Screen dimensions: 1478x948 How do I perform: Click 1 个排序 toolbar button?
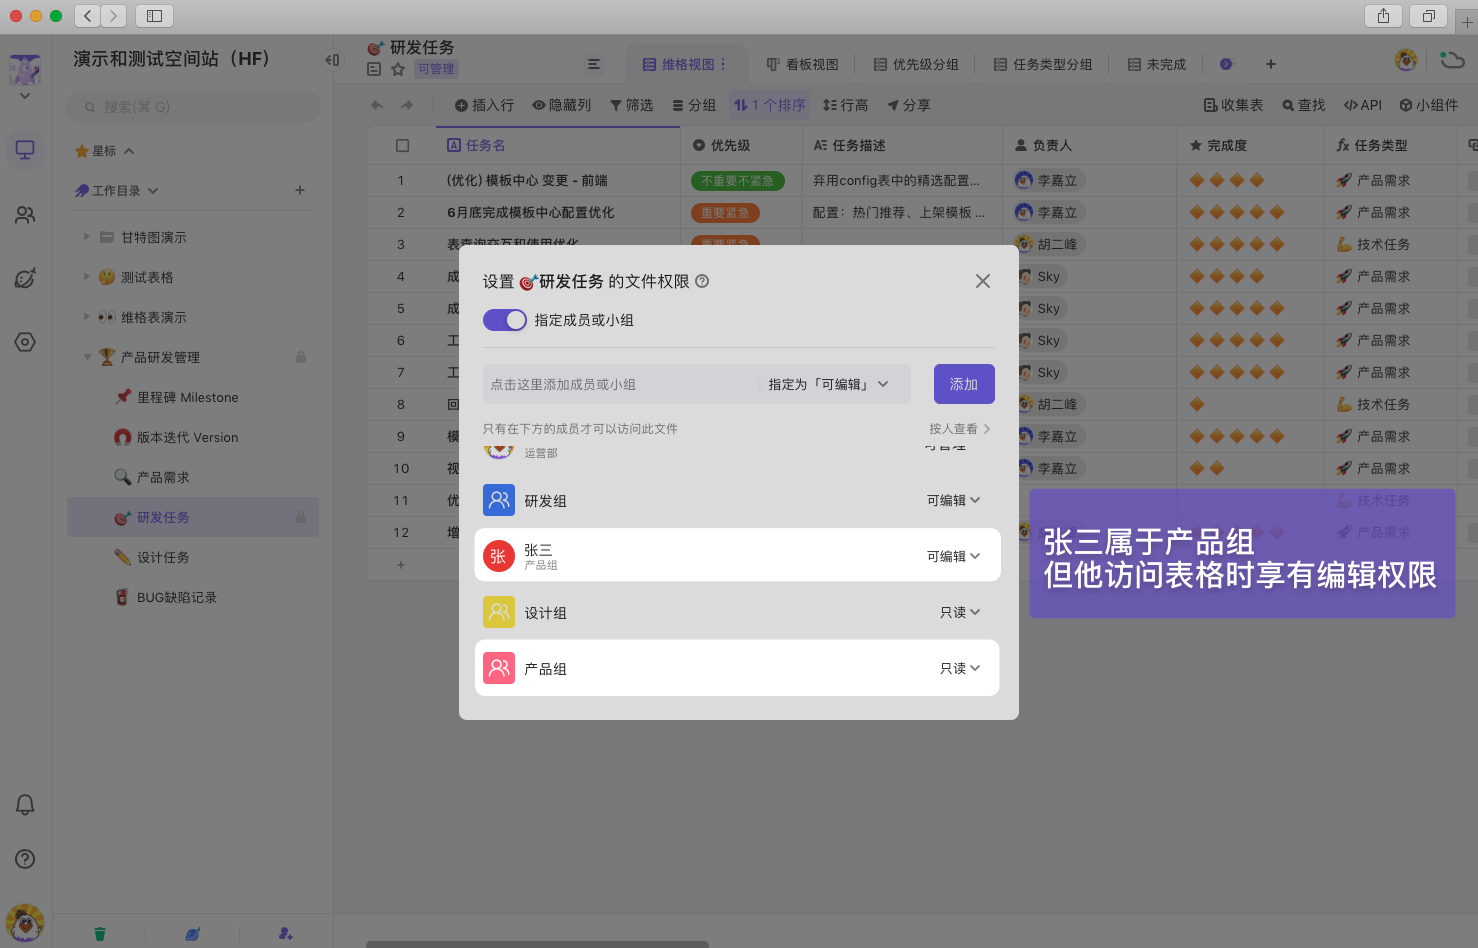click(770, 105)
